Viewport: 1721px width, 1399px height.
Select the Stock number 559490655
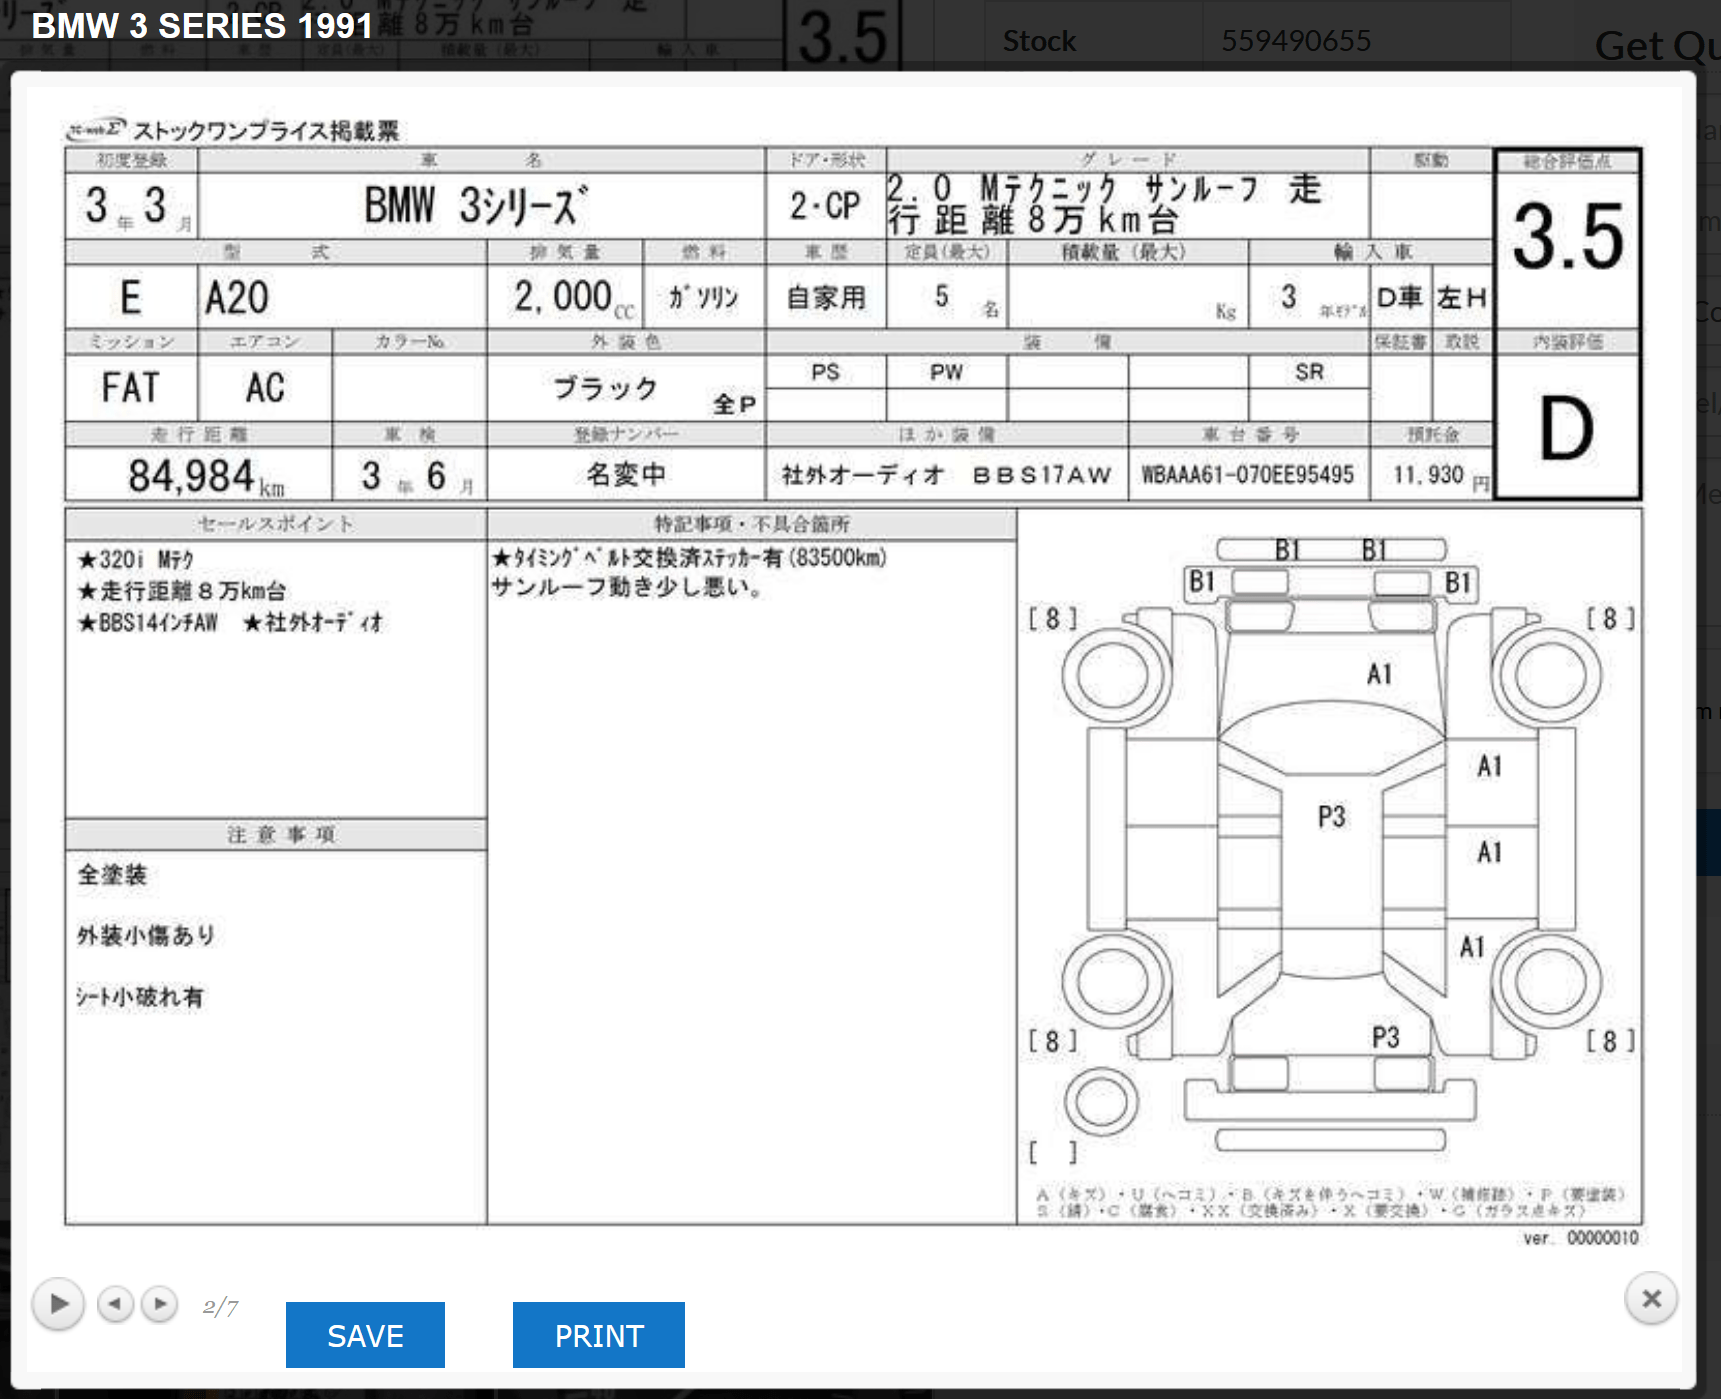[x=1295, y=40]
